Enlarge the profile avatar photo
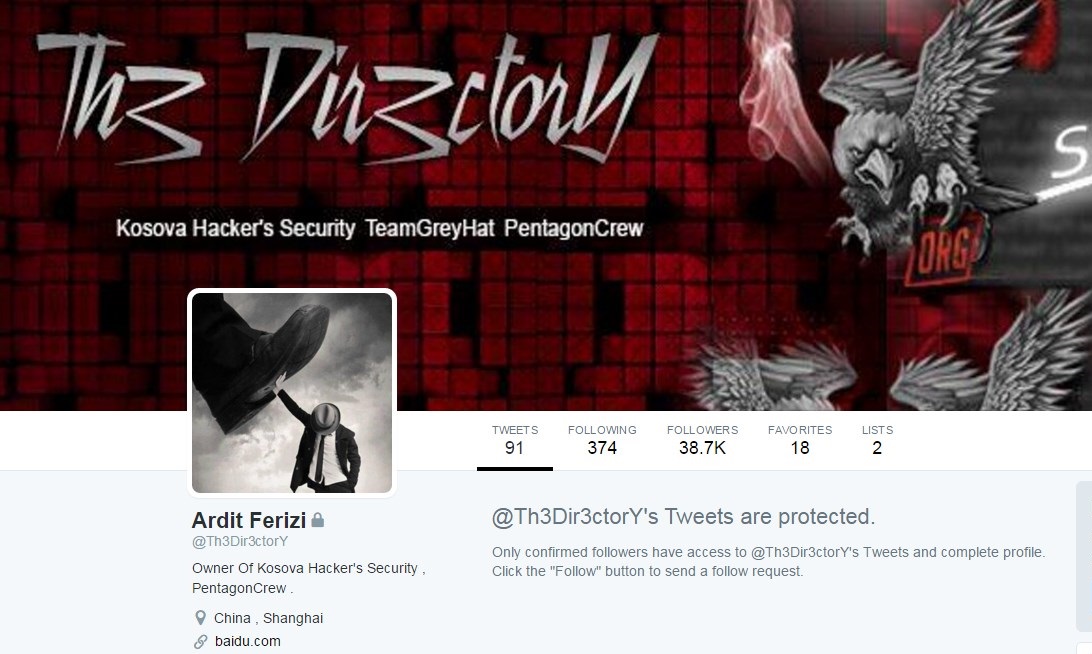This screenshot has width=1092, height=654. coord(292,393)
